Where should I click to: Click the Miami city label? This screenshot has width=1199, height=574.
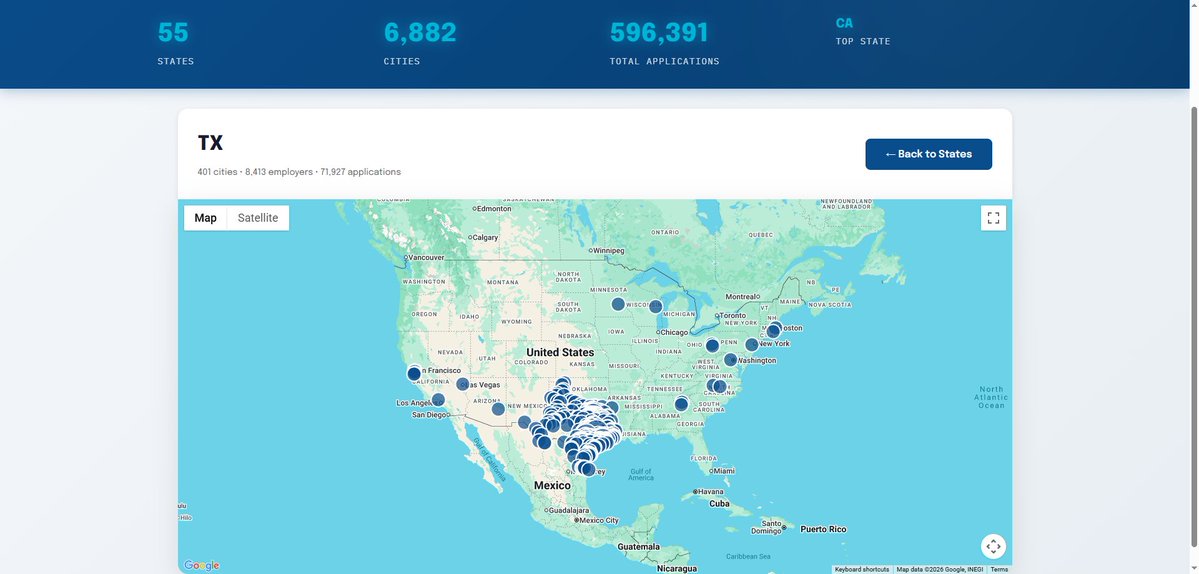coord(723,471)
